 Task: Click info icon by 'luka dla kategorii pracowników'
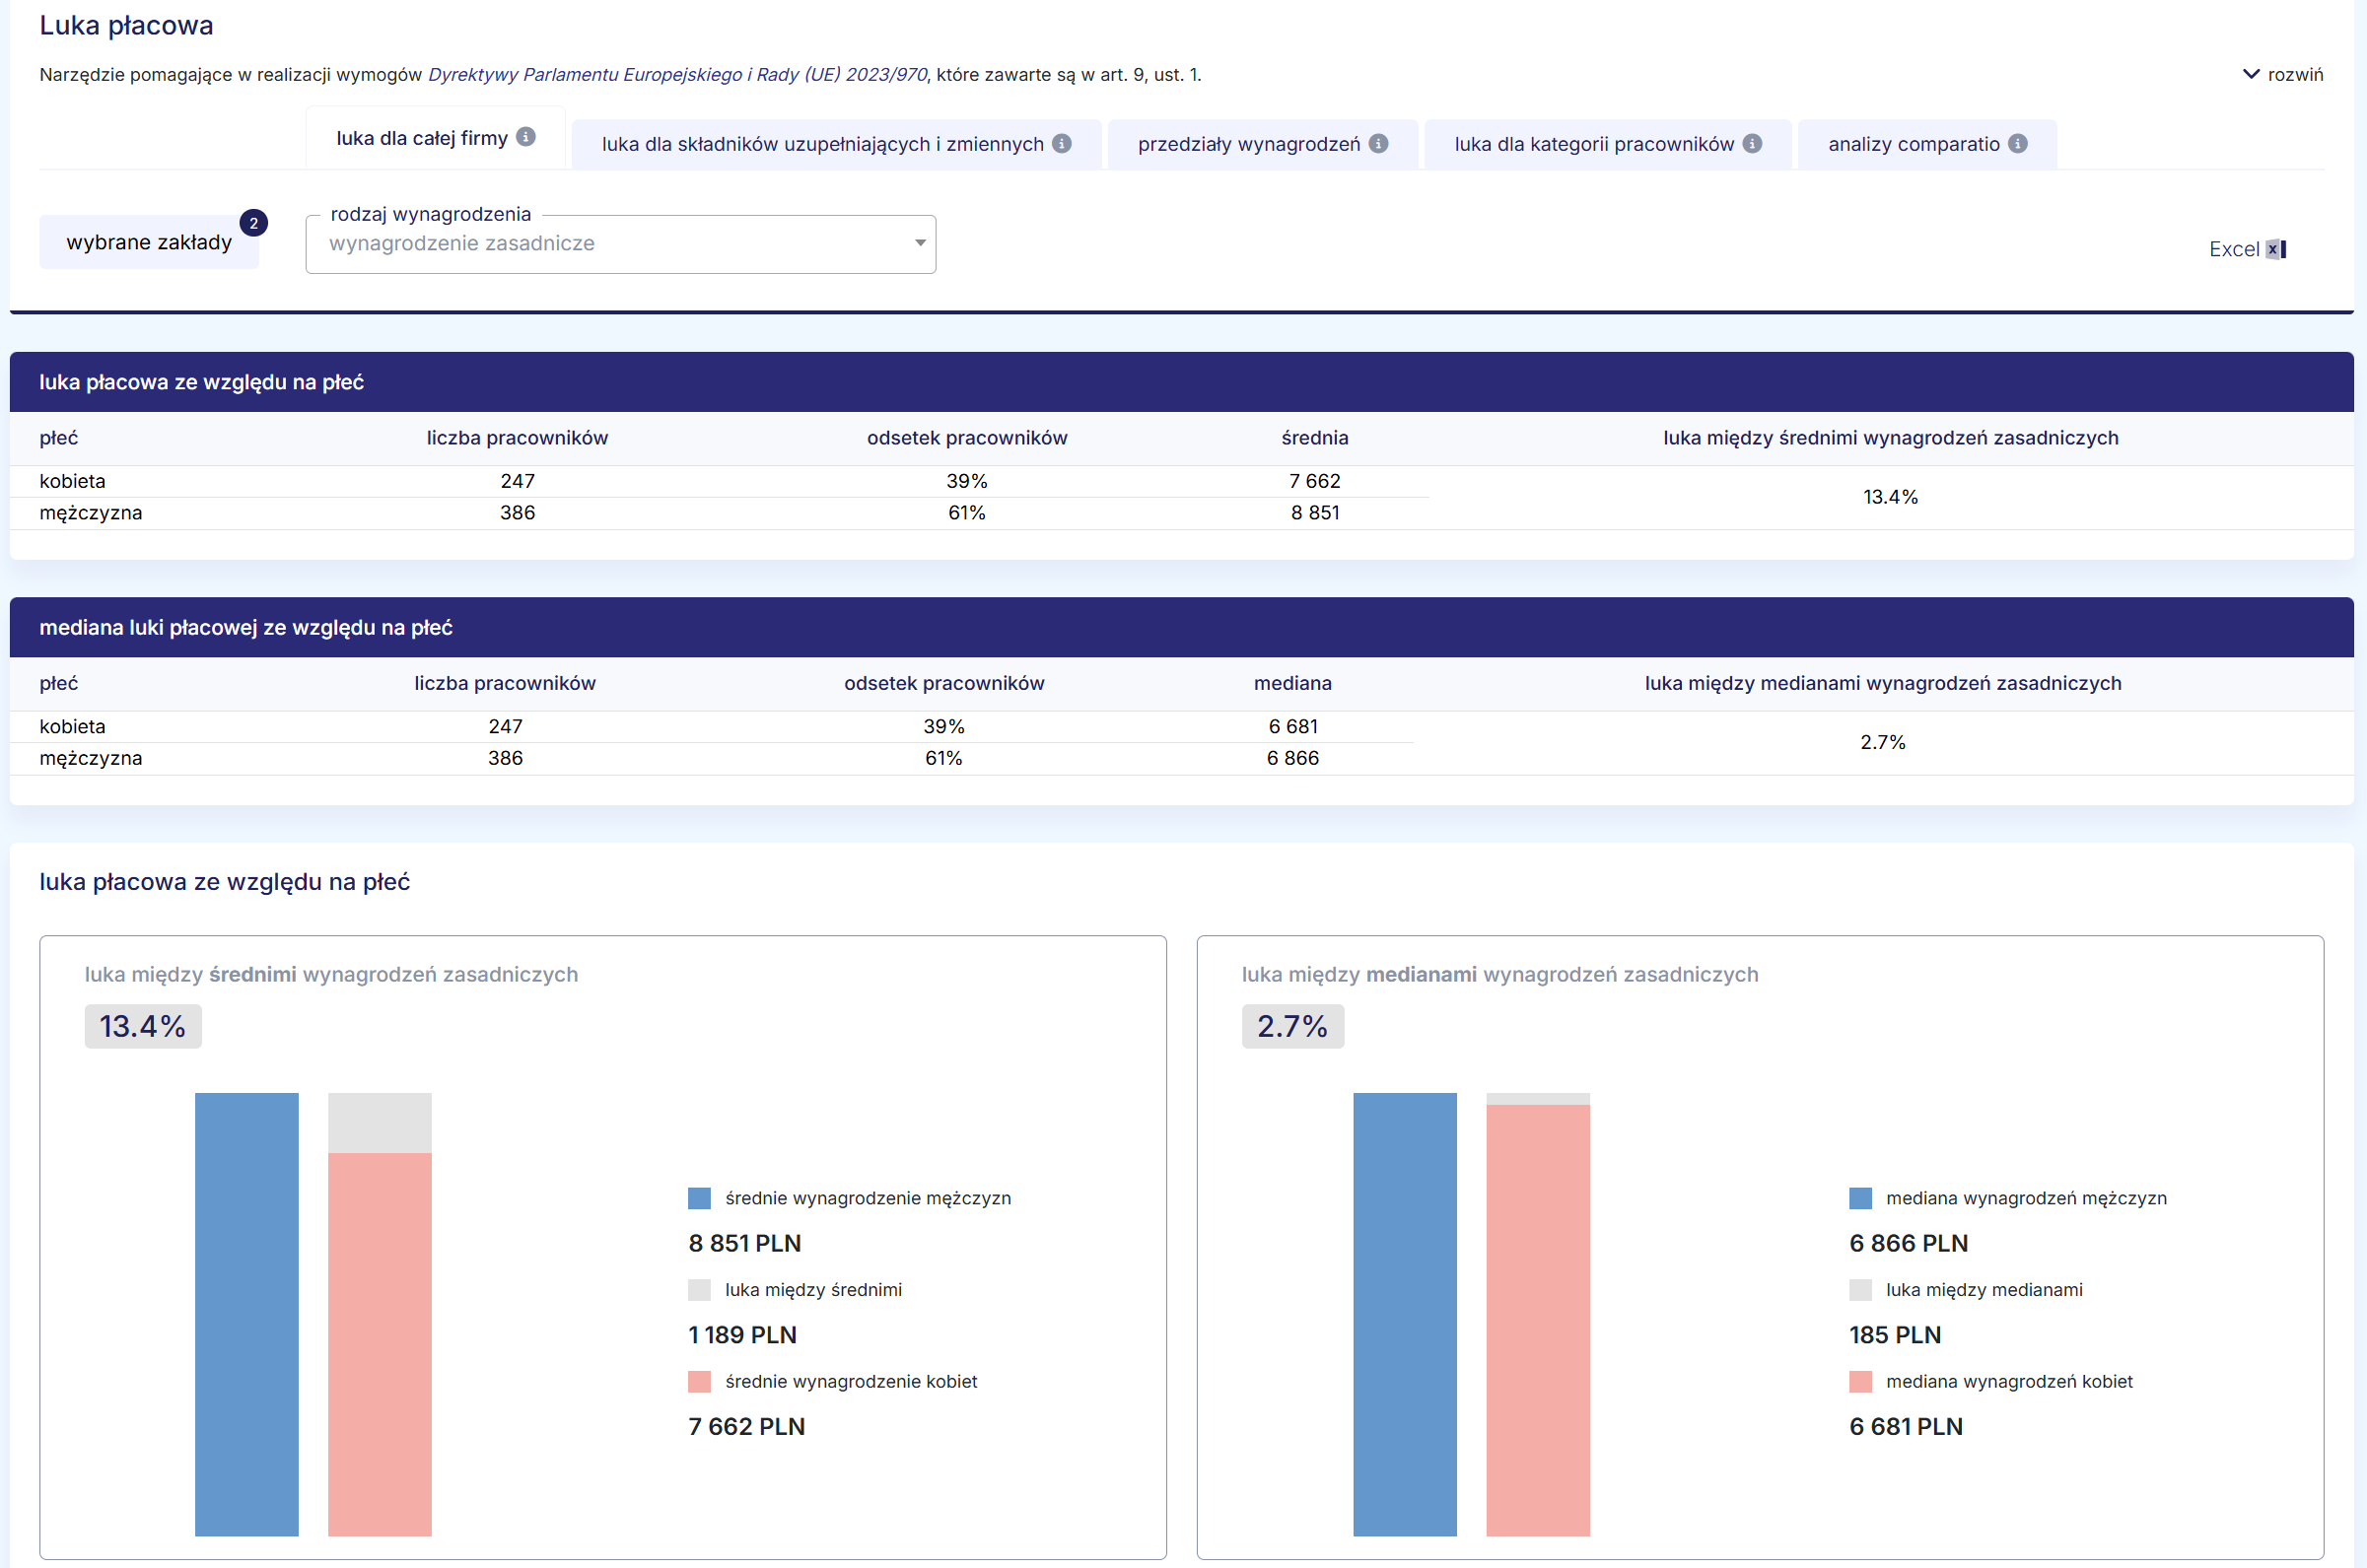[1752, 143]
